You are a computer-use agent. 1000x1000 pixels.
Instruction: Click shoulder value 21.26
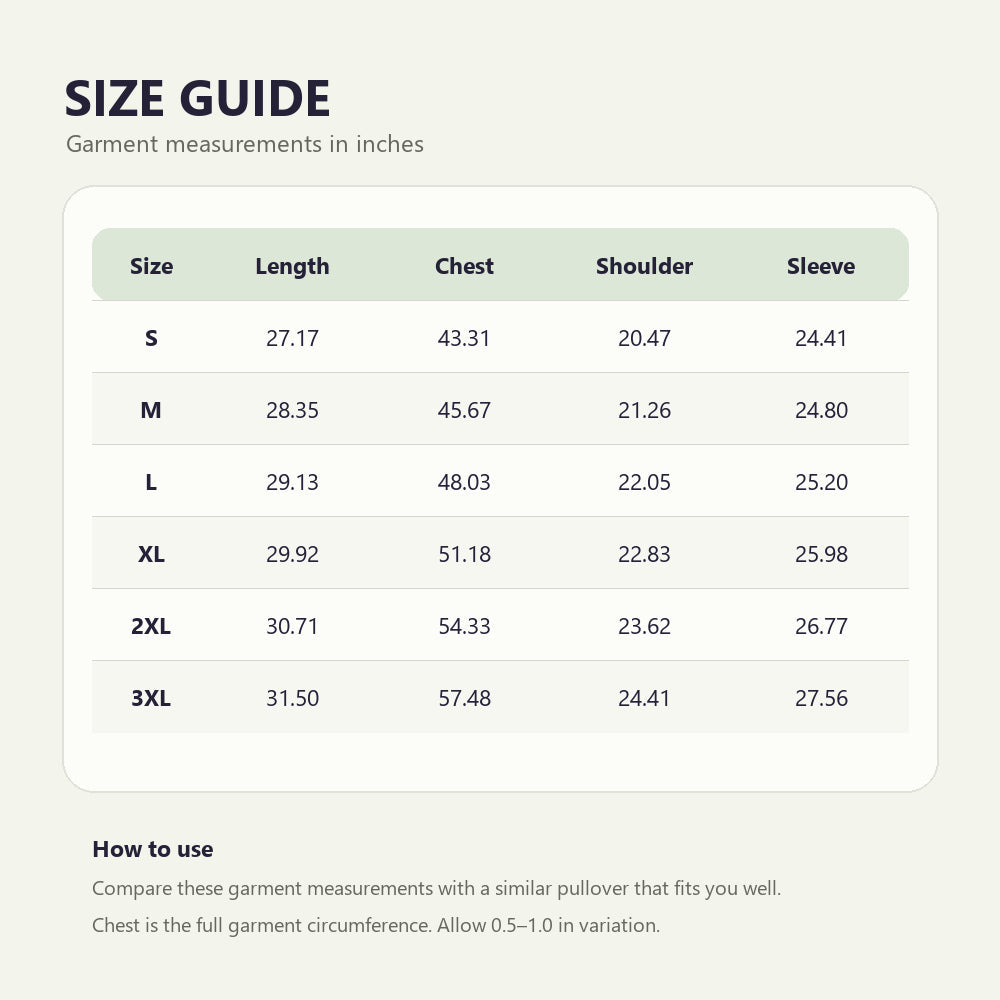tap(644, 410)
